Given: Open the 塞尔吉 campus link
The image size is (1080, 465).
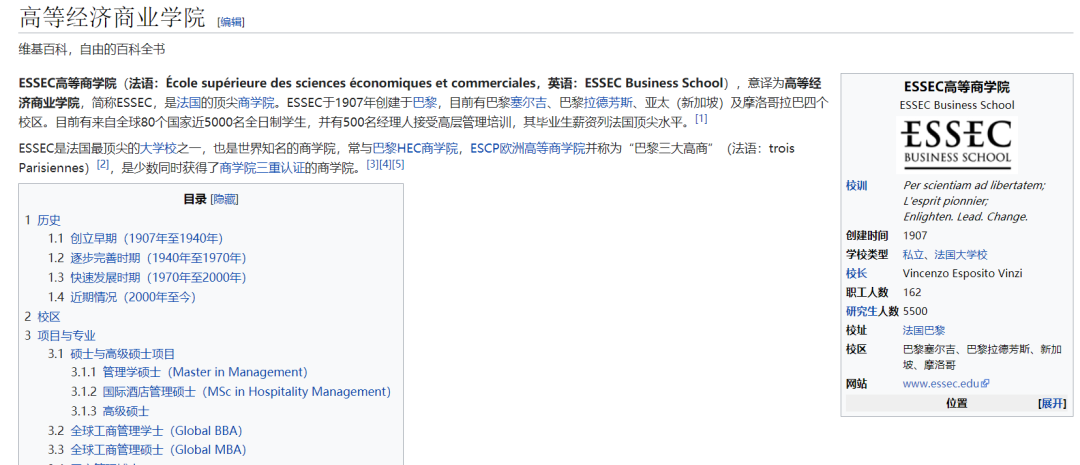Looking at the screenshot, I should pos(527,103).
